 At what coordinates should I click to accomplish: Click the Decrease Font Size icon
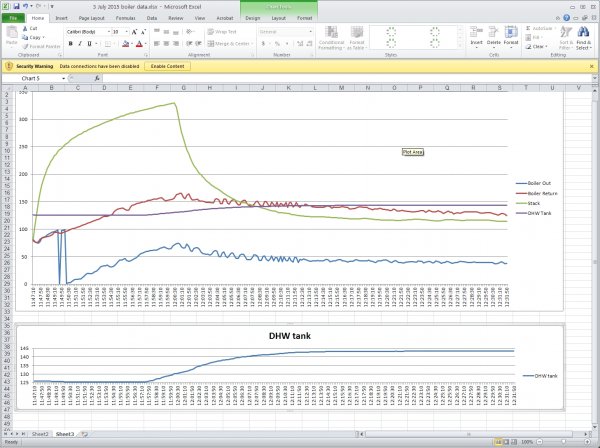[x=143, y=32]
